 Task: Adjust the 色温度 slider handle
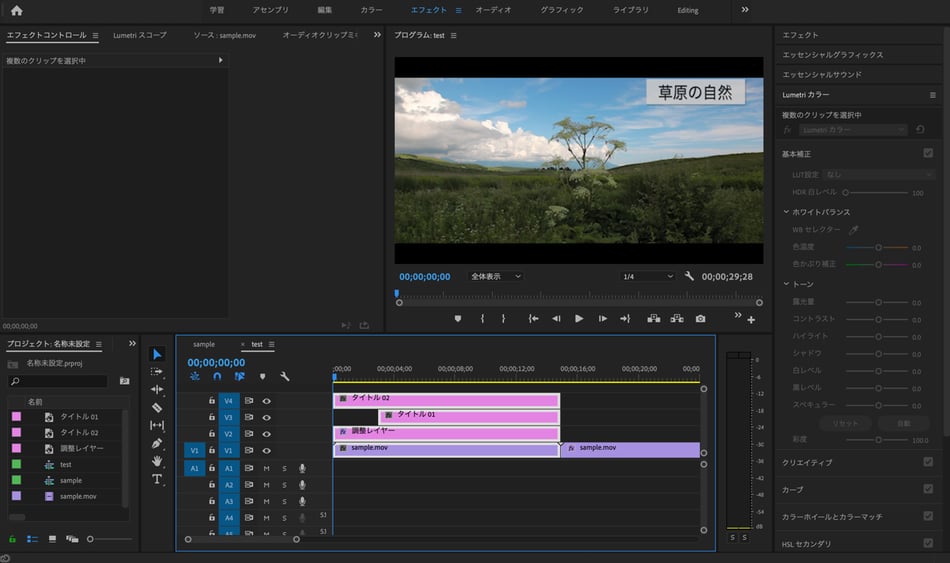(878, 247)
